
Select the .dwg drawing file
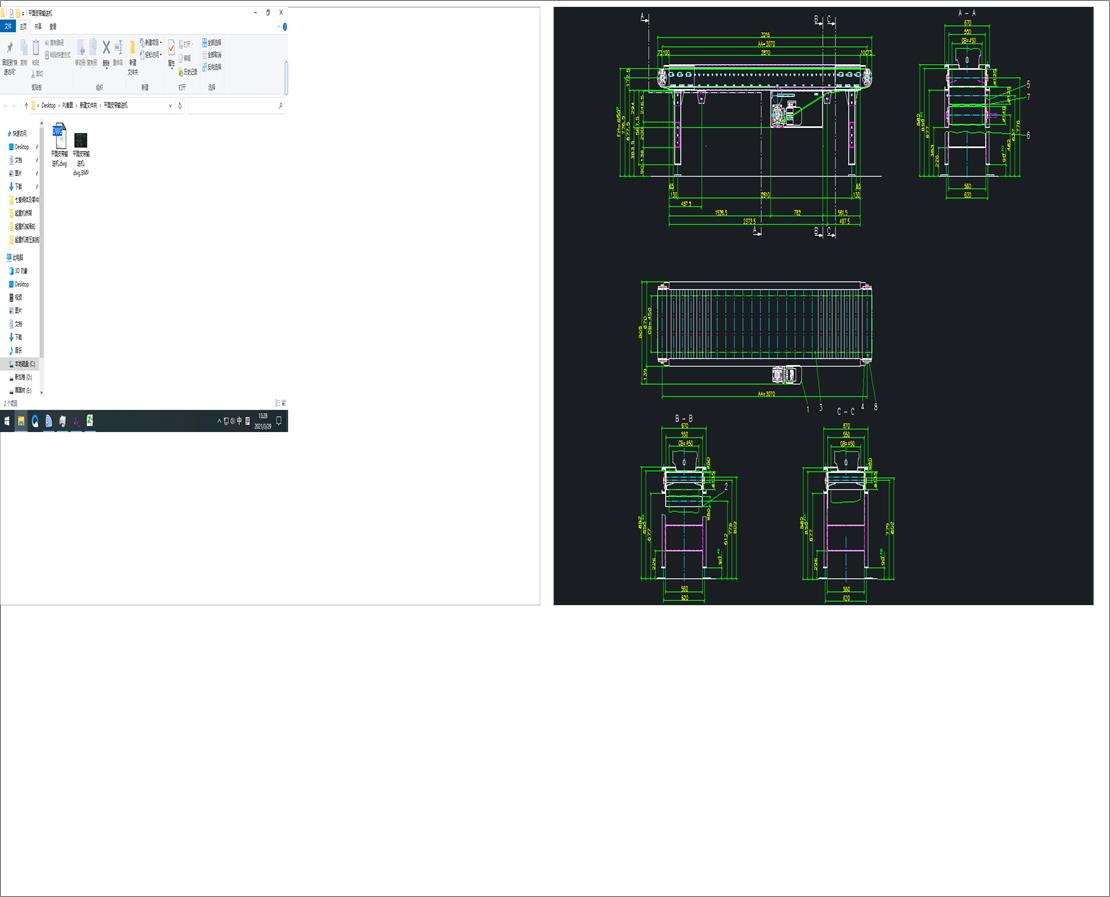pyautogui.click(x=59, y=145)
